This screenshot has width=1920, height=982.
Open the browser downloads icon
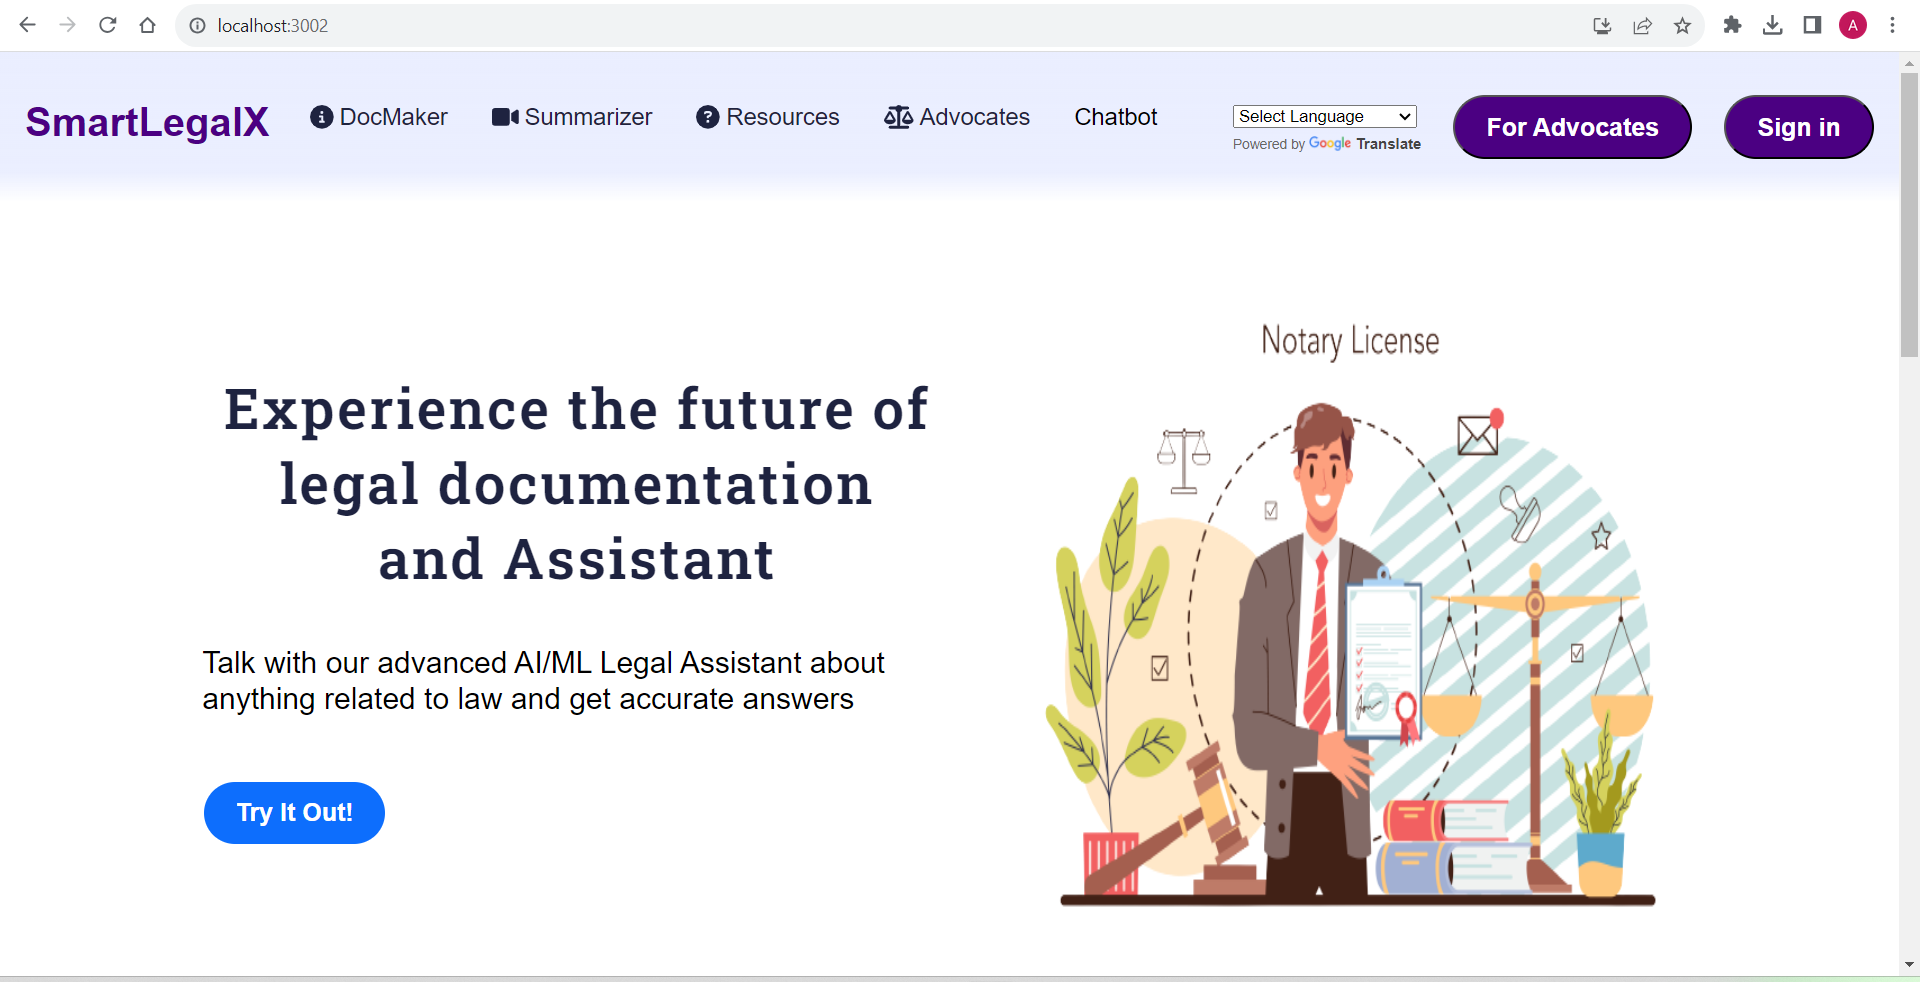(1772, 25)
